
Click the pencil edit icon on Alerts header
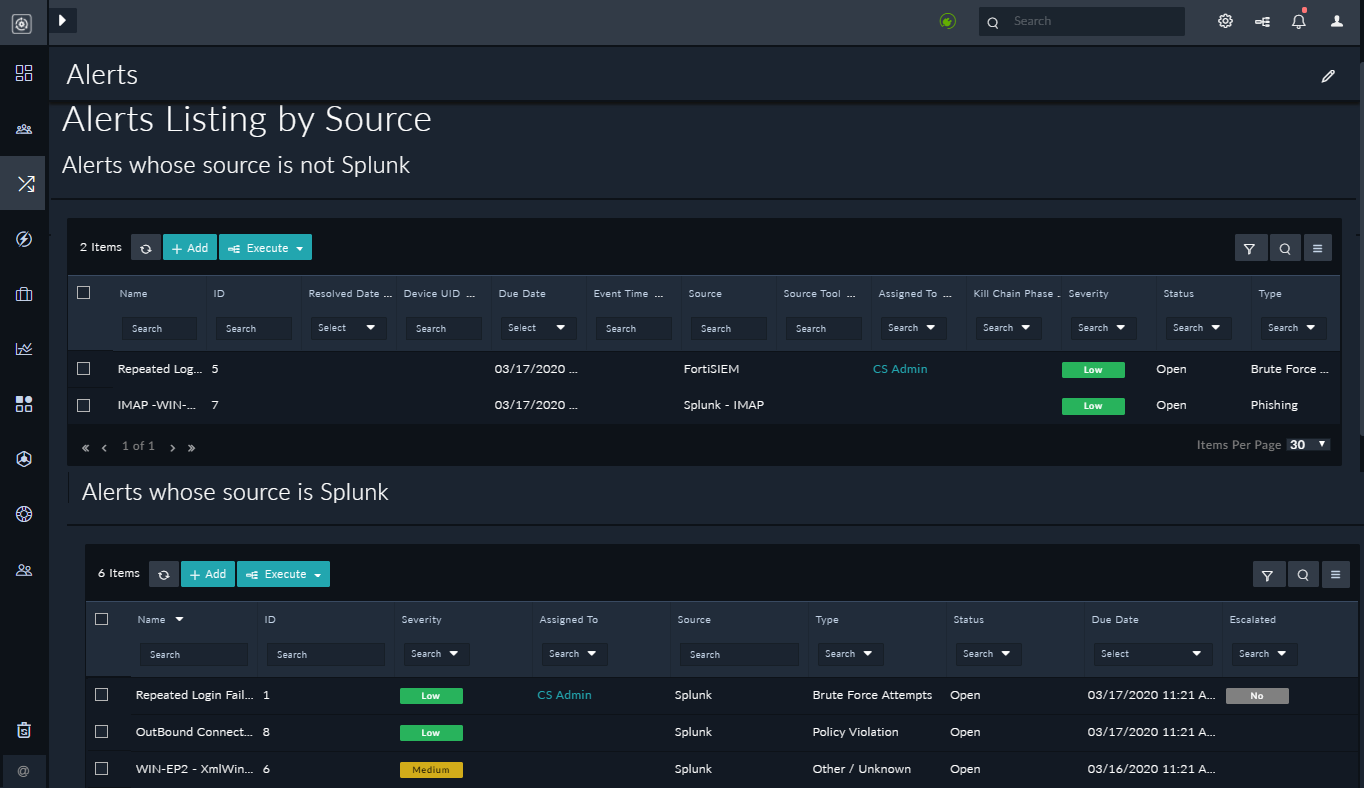(1328, 76)
